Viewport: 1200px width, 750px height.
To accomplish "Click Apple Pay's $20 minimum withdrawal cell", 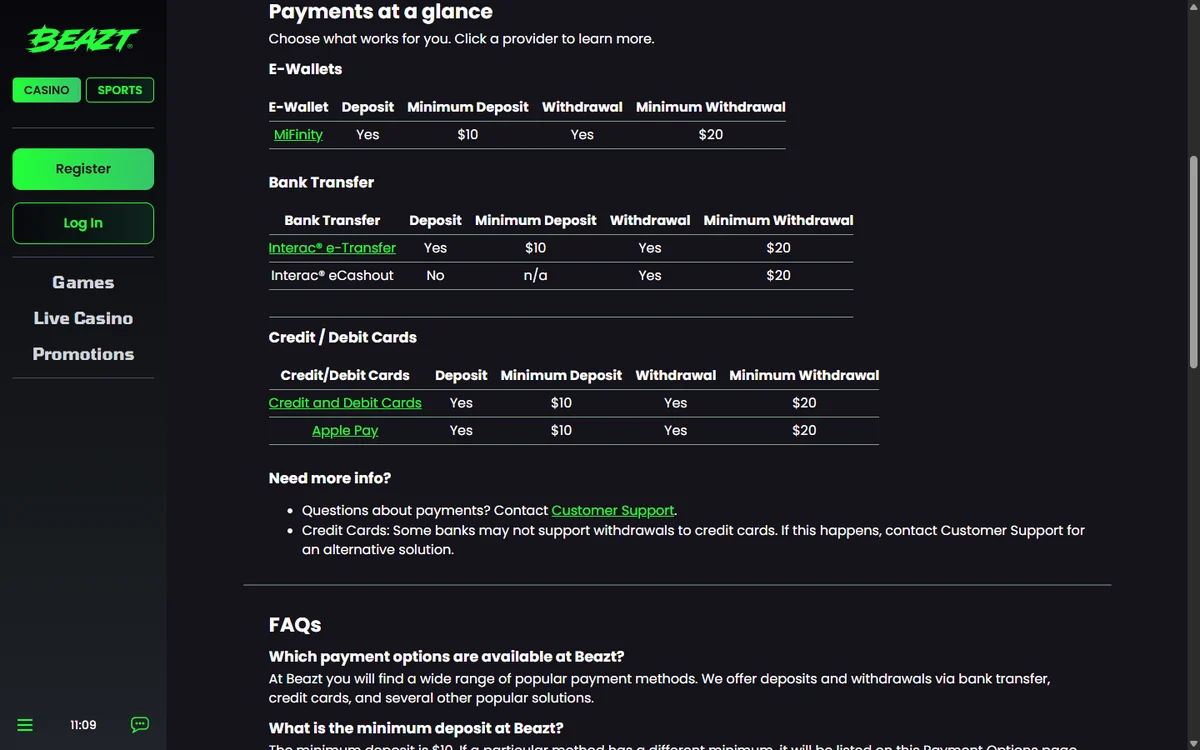I will (x=804, y=431).
